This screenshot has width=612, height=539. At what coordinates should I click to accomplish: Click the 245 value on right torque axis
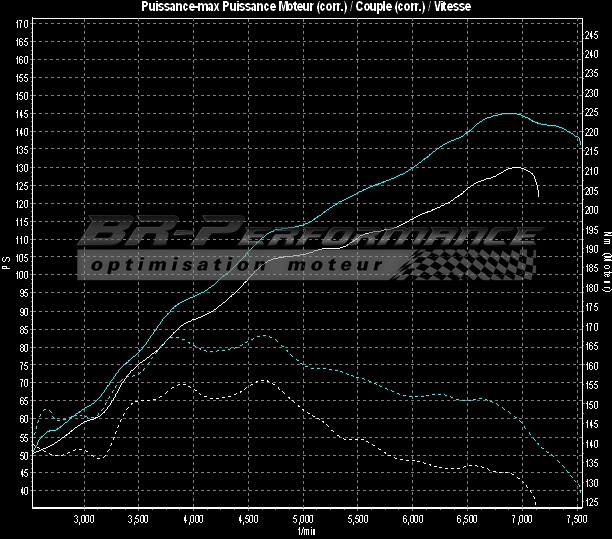coord(592,34)
